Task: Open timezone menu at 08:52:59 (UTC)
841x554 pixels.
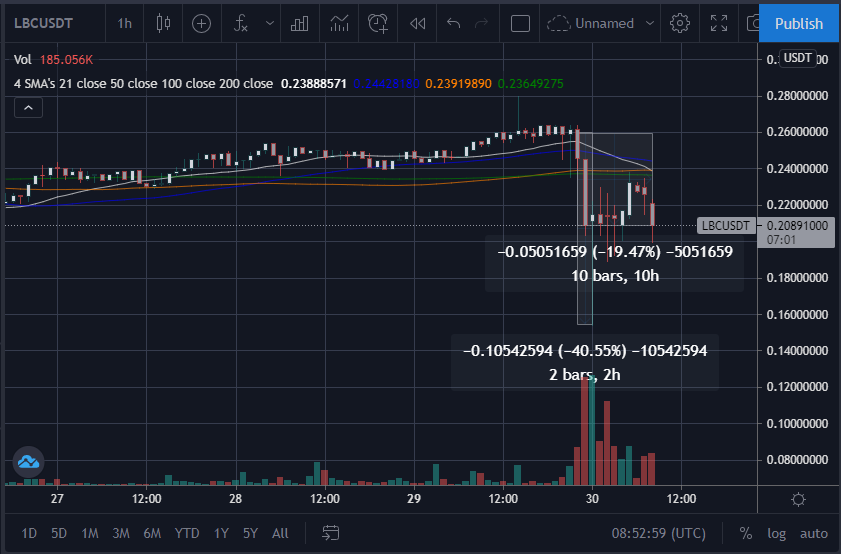Action: (659, 533)
